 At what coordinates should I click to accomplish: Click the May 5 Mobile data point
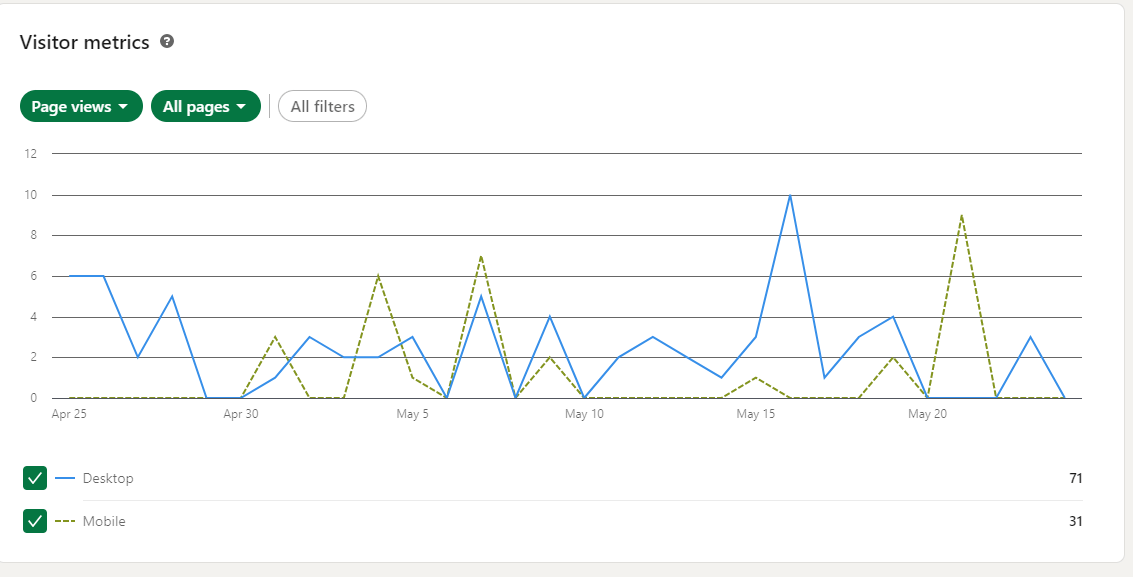pos(414,379)
